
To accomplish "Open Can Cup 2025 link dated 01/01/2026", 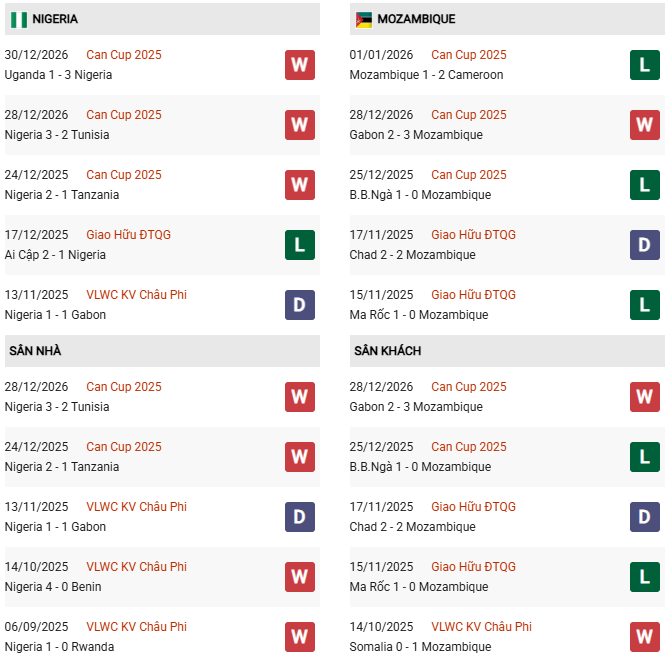I will tap(469, 55).
